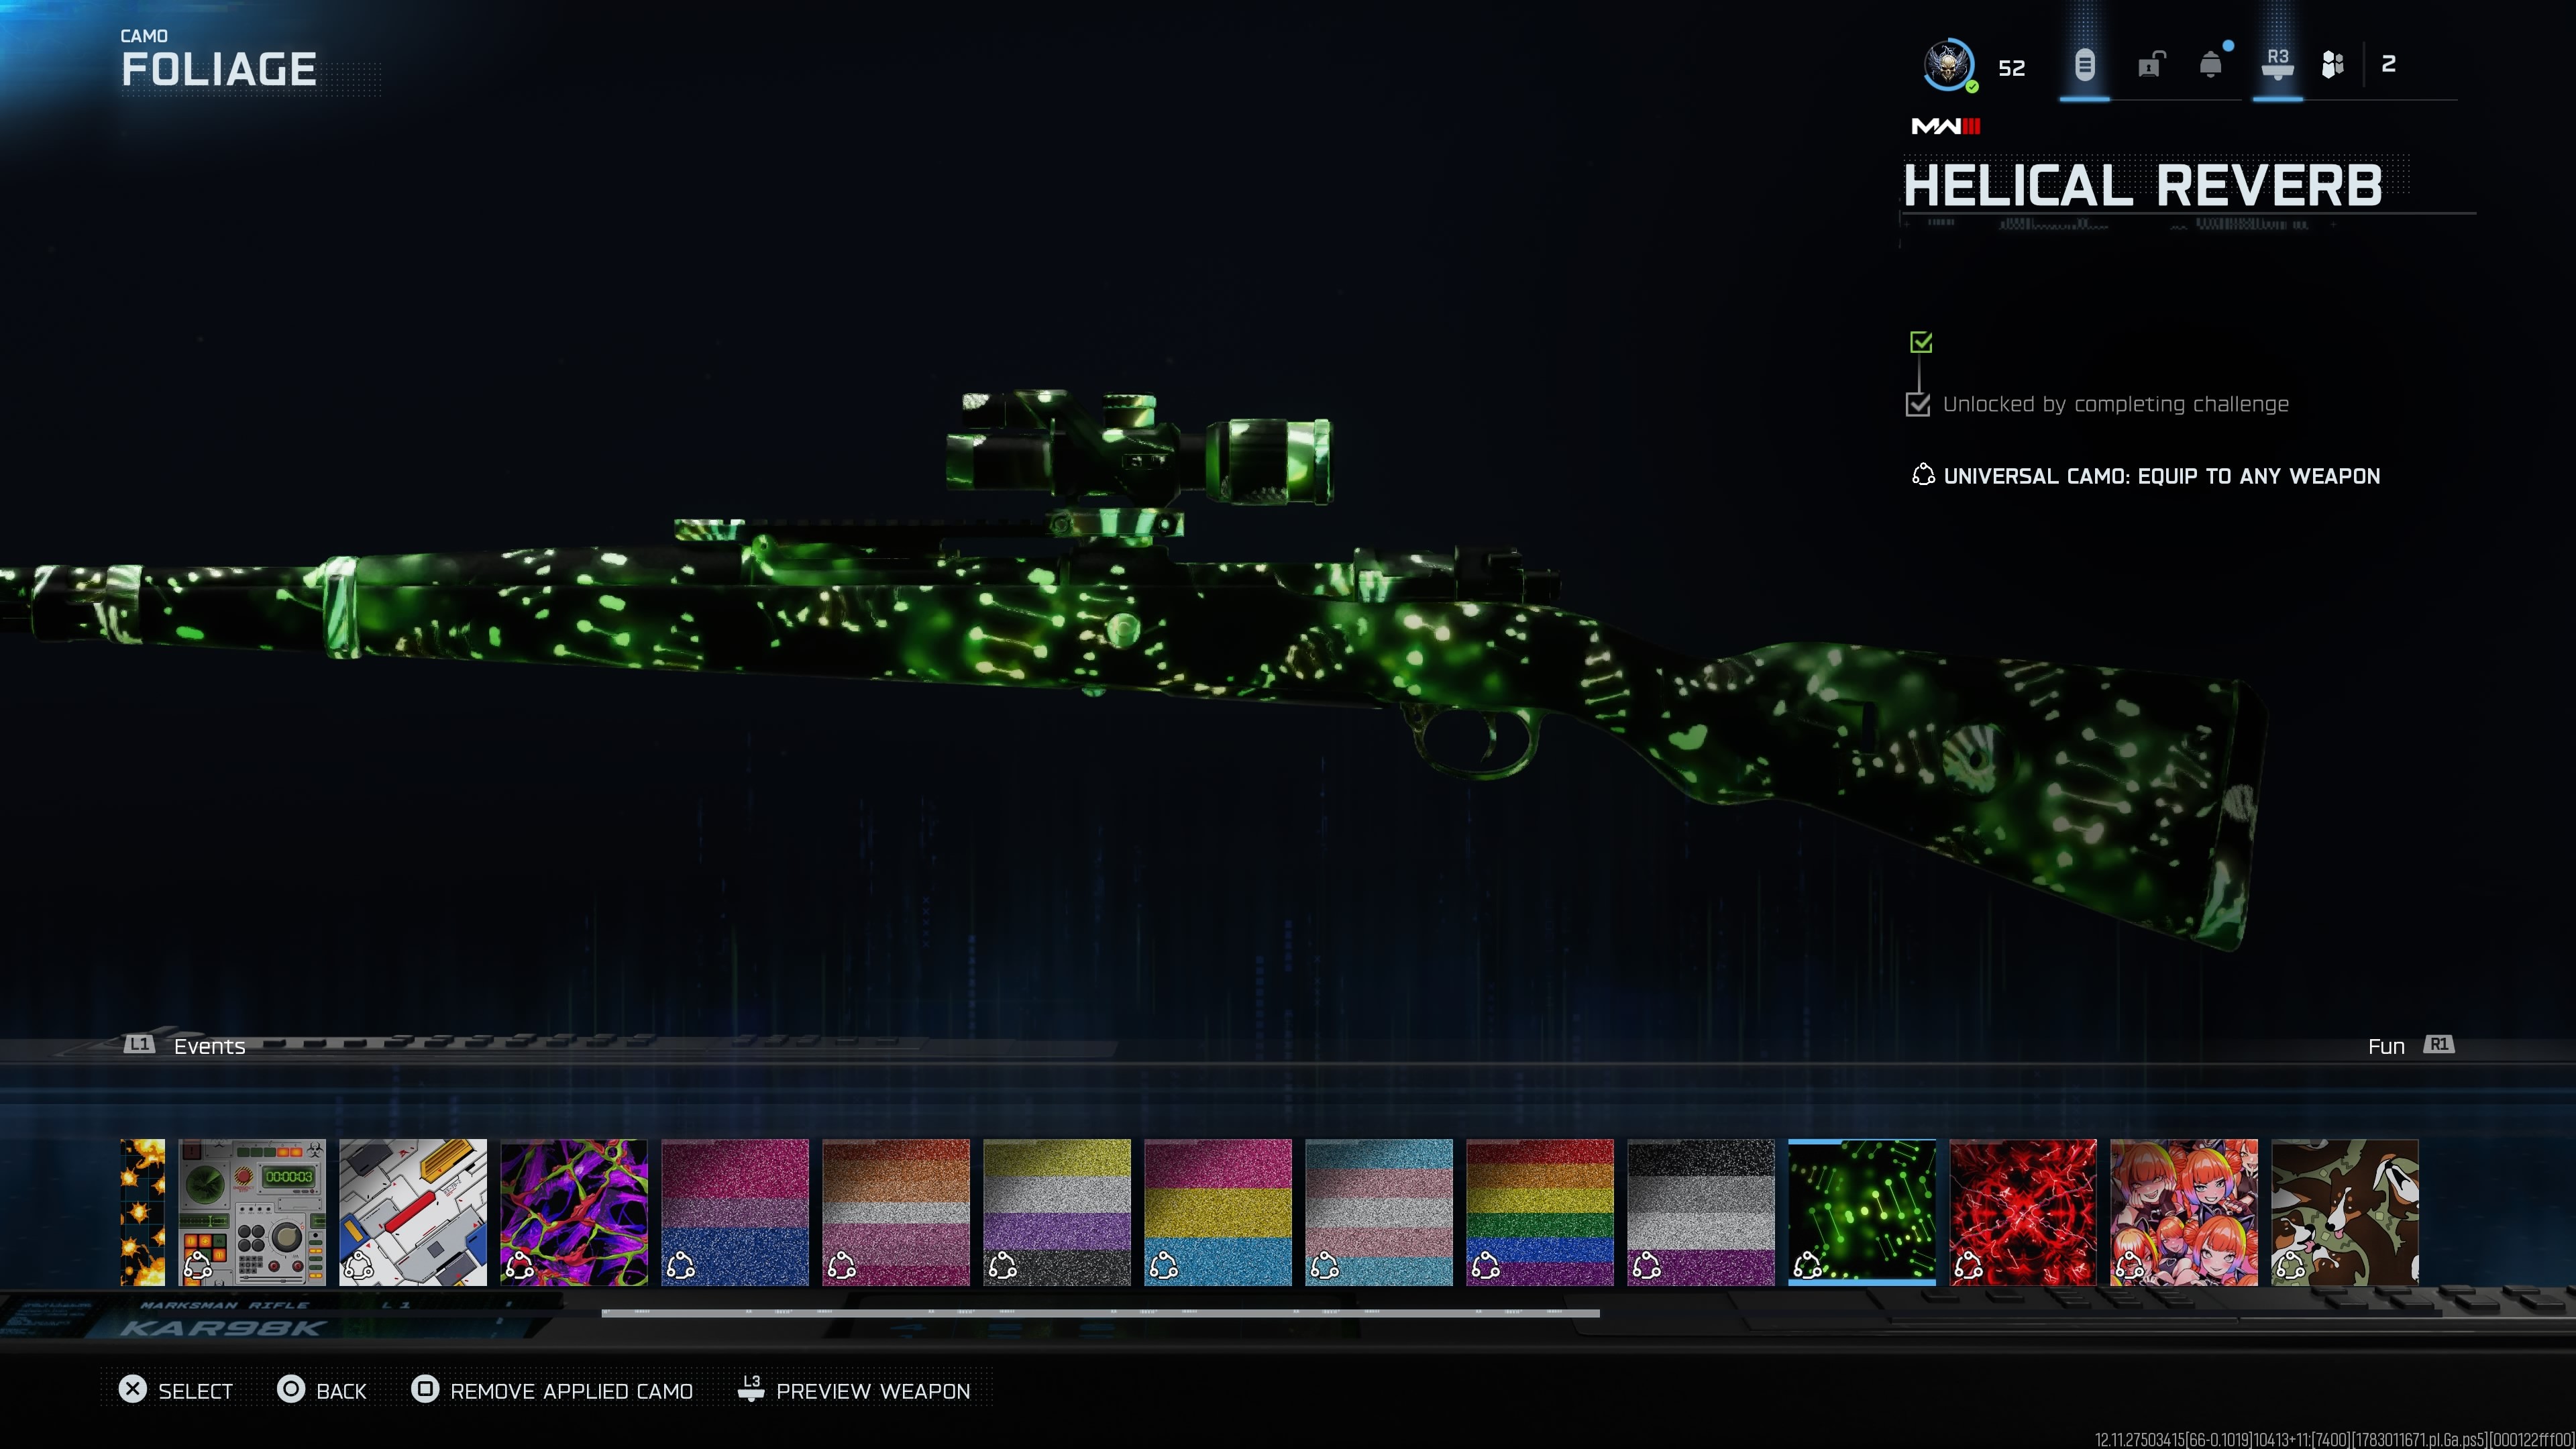Click the UNIVERSAL CAMO: EQUIP TO ANY WEAPON text

2161,476
